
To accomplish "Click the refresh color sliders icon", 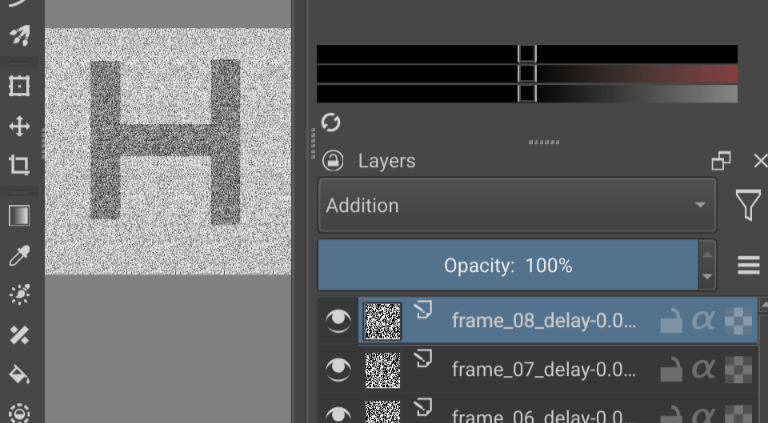I will click(x=331, y=122).
